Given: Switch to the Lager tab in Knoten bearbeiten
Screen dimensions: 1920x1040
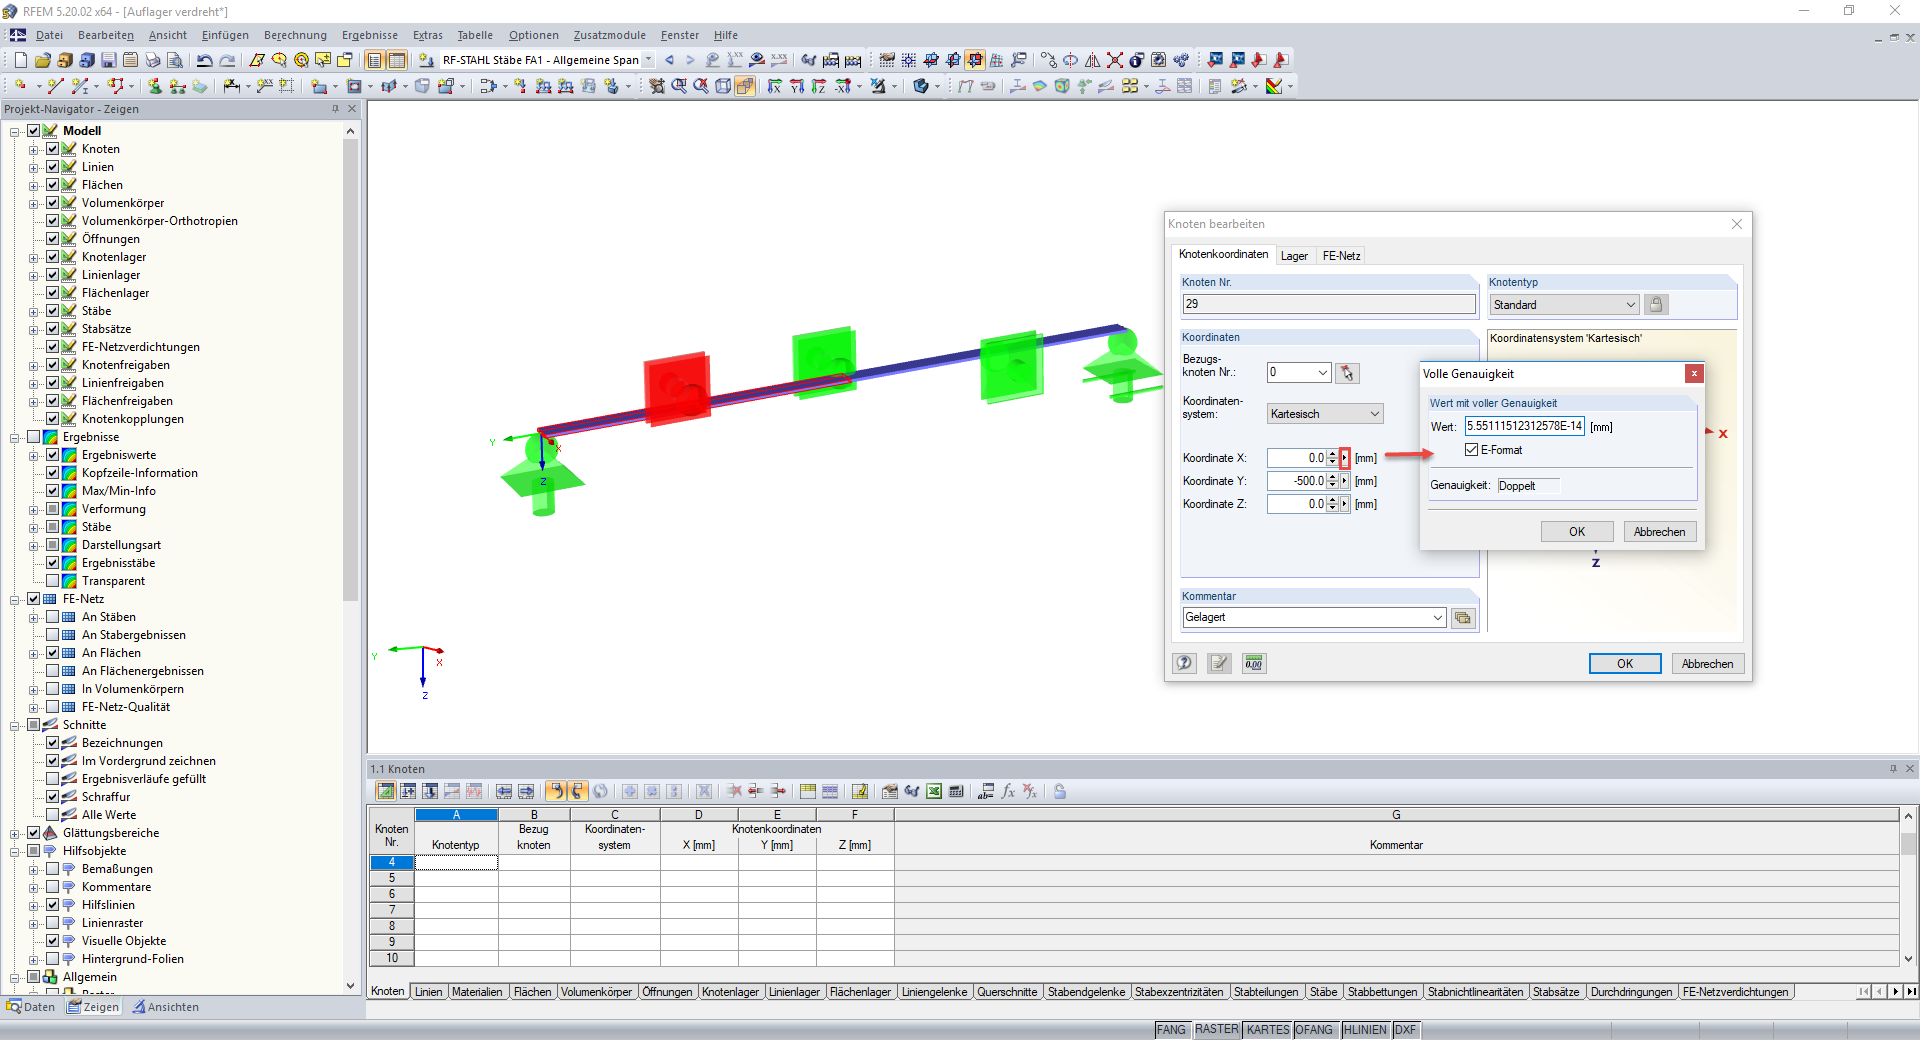Looking at the screenshot, I should pyautogui.click(x=1295, y=255).
